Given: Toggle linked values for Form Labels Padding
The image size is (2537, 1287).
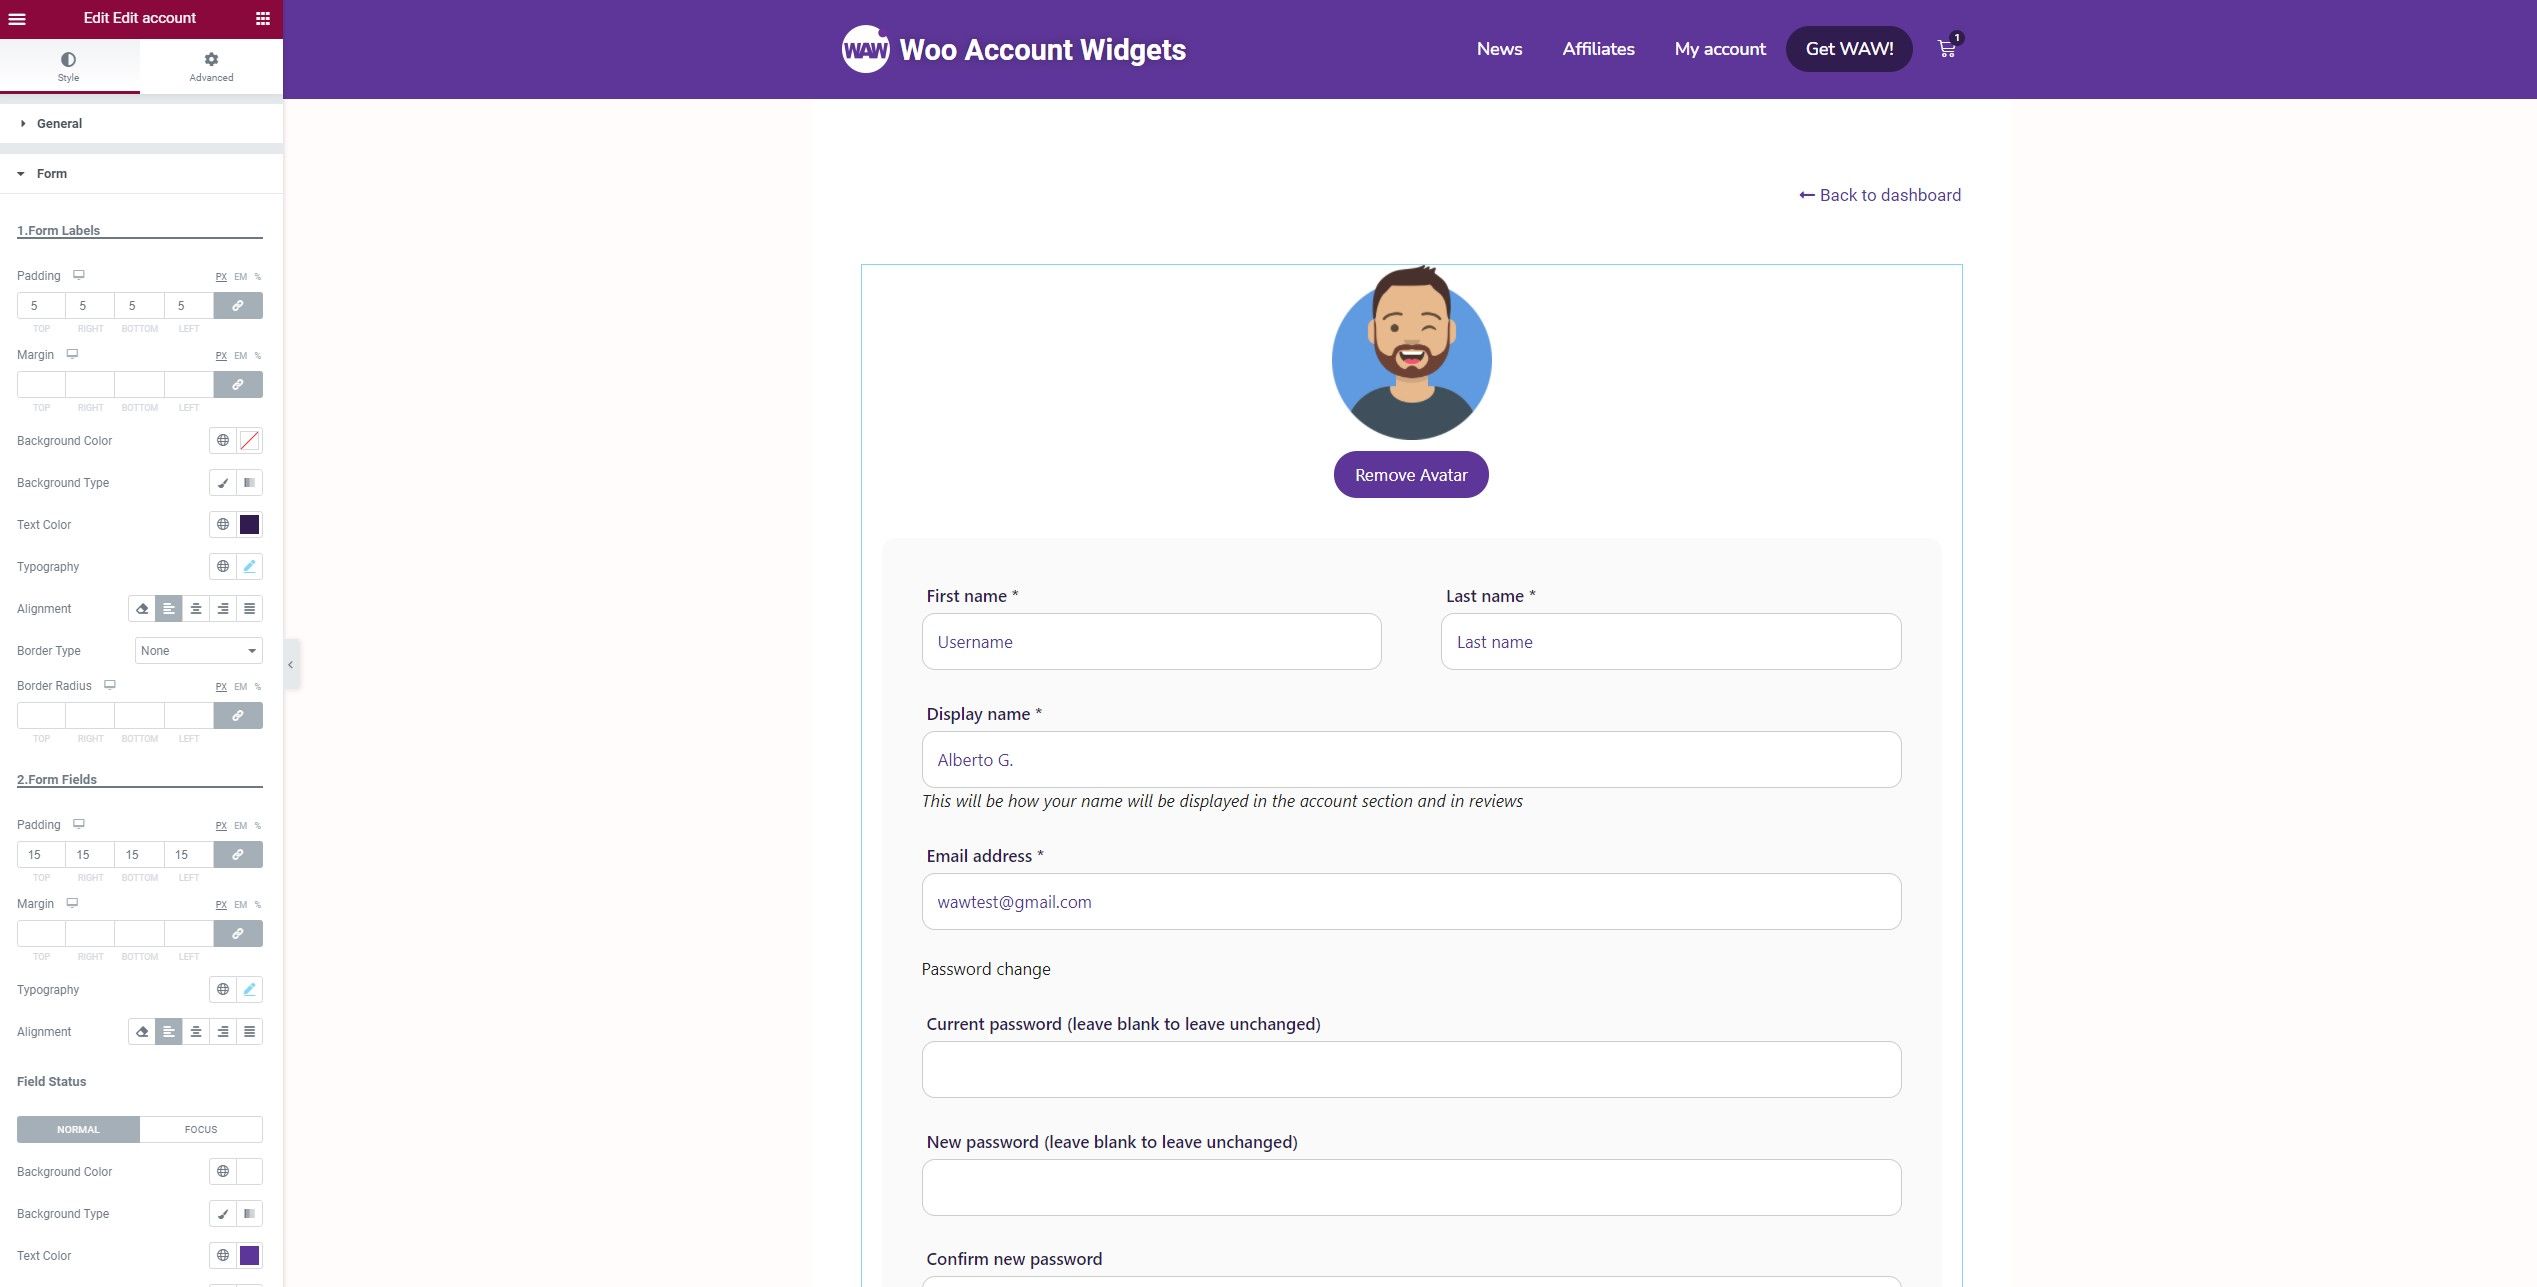Looking at the screenshot, I should tap(238, 305).
